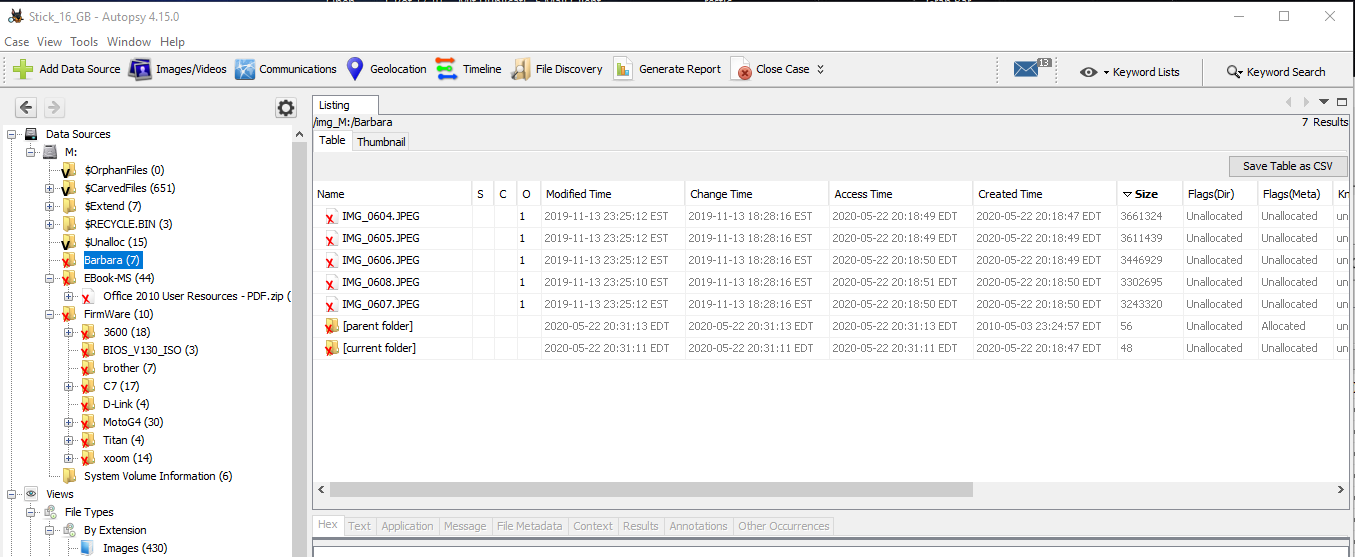
Task: Collapse the M: drive node
Action: (x=31, y=152)
